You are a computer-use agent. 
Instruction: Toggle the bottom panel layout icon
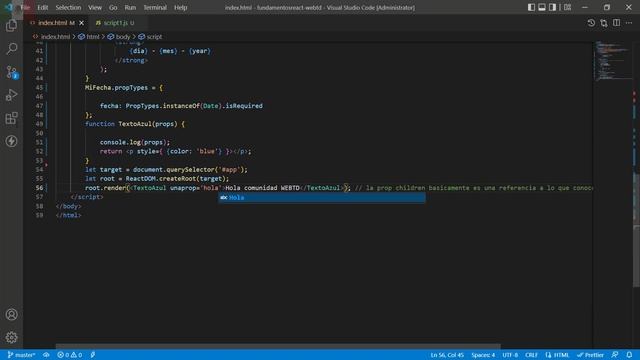point(542,7)
